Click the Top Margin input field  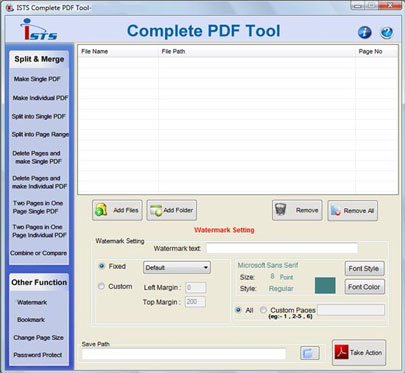pyautogui.click(x=195, y=302)
